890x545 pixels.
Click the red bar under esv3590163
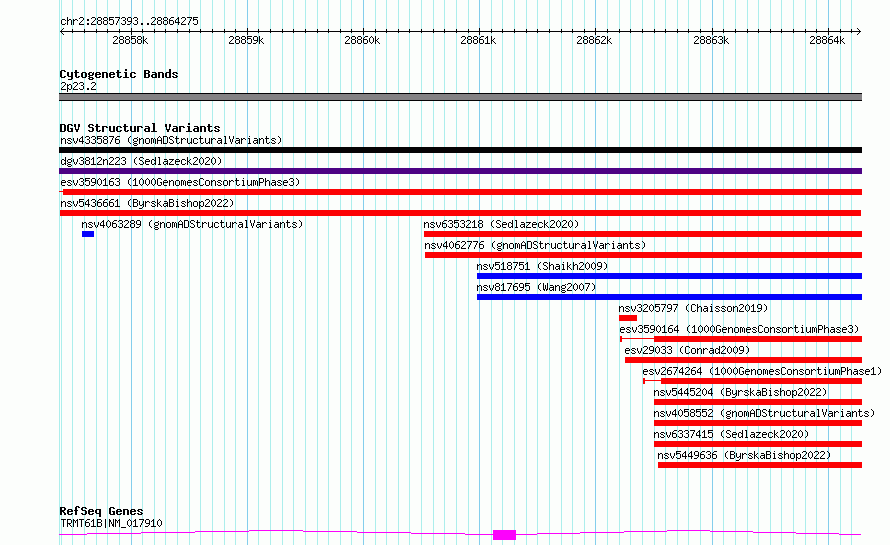click(x=460, y=192)
